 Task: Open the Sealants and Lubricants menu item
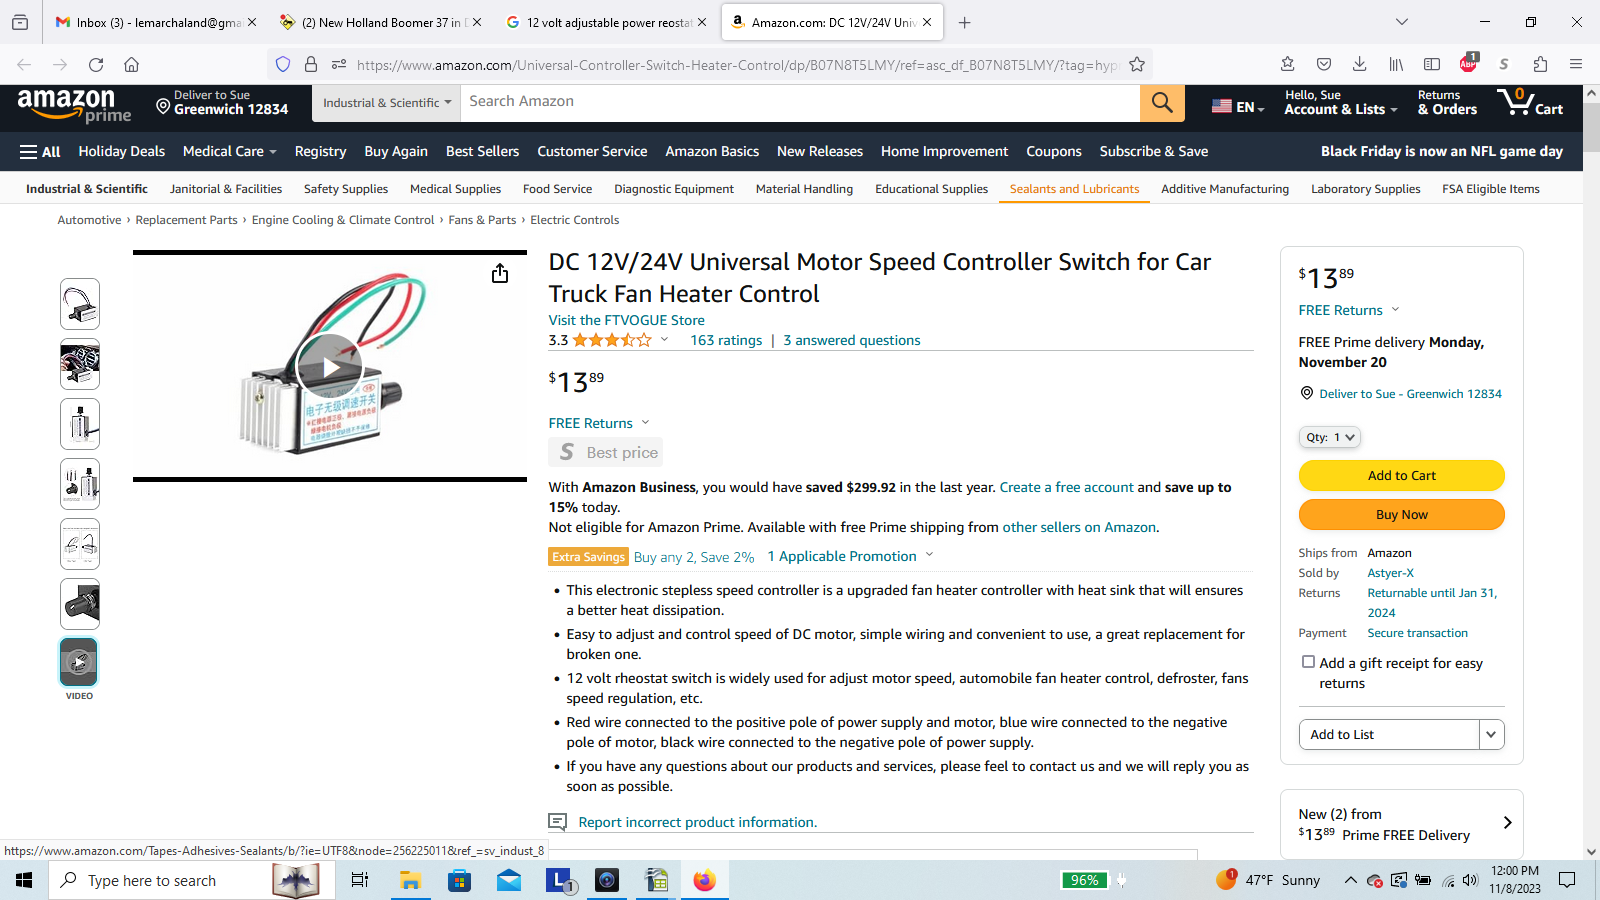pyautogui.click(x=1074, y=189)
